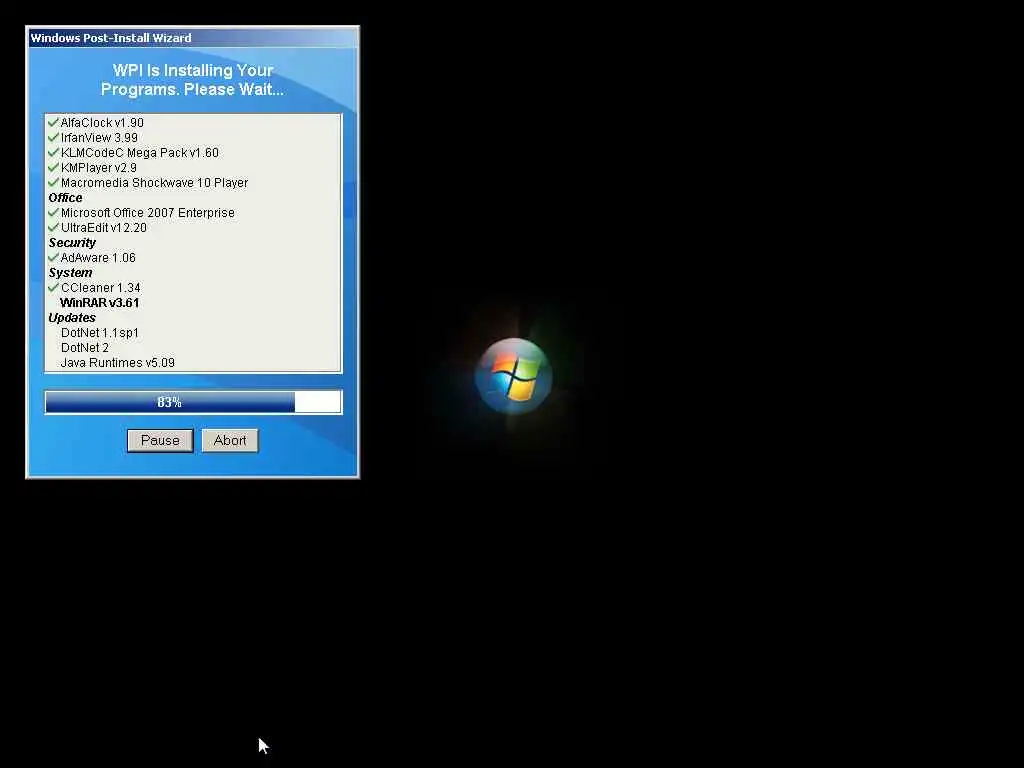Select Macromedia Shockwave 10 Player entry
Viewport: 1024px width, 768px height.
pyautogui.click(x=154, y=183)
